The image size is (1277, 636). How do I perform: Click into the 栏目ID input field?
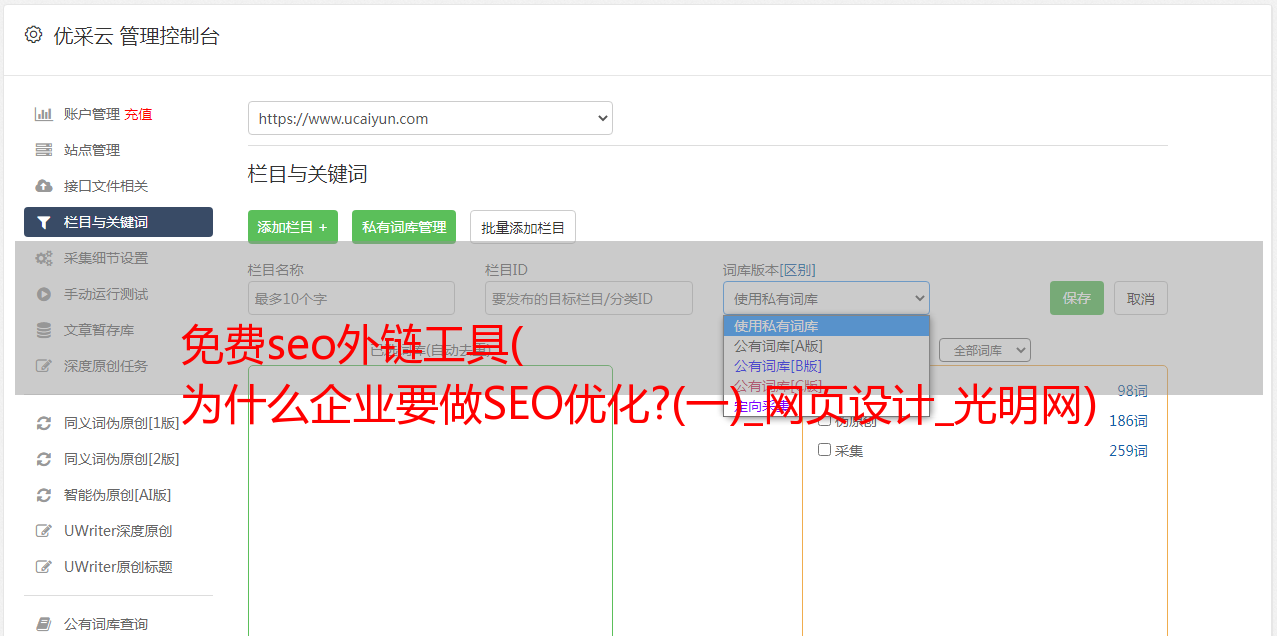pyautogui.click(x=589, y=298)
